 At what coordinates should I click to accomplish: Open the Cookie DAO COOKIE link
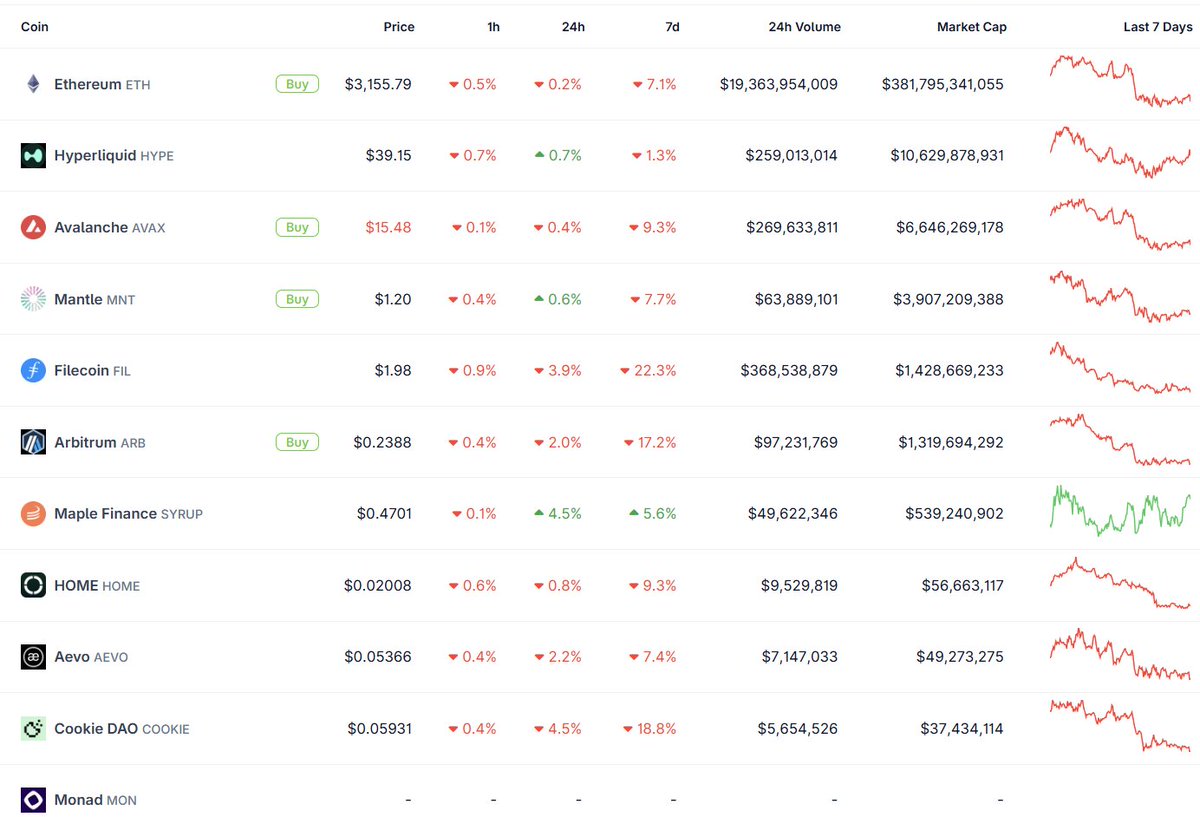tap(122, 729)
